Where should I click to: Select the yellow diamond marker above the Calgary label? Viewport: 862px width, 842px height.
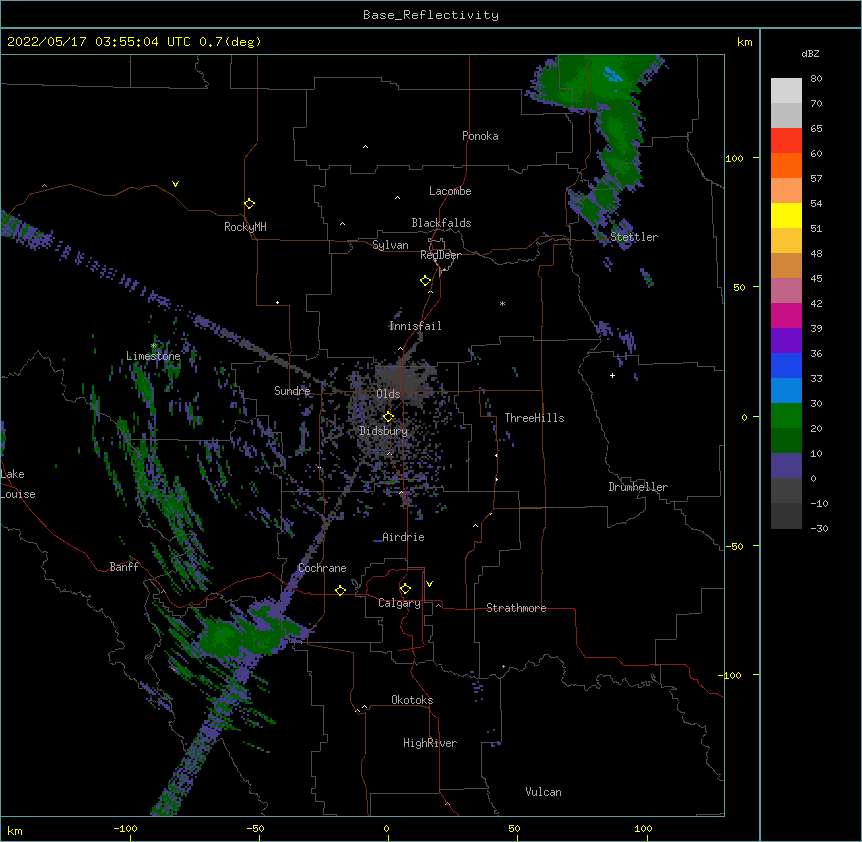405,589
